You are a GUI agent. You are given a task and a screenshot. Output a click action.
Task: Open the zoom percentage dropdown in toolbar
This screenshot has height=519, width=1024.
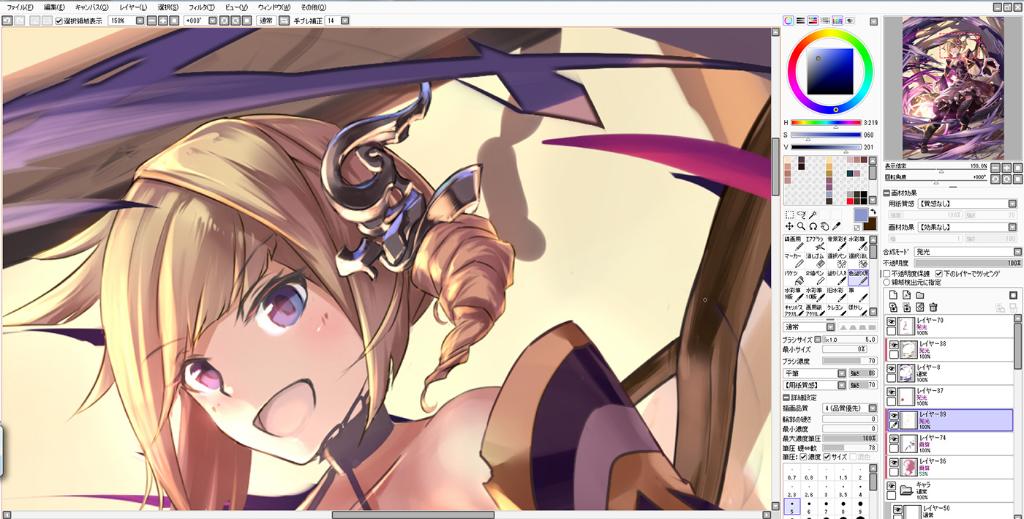pyautogui.click(x=139, y=21)
